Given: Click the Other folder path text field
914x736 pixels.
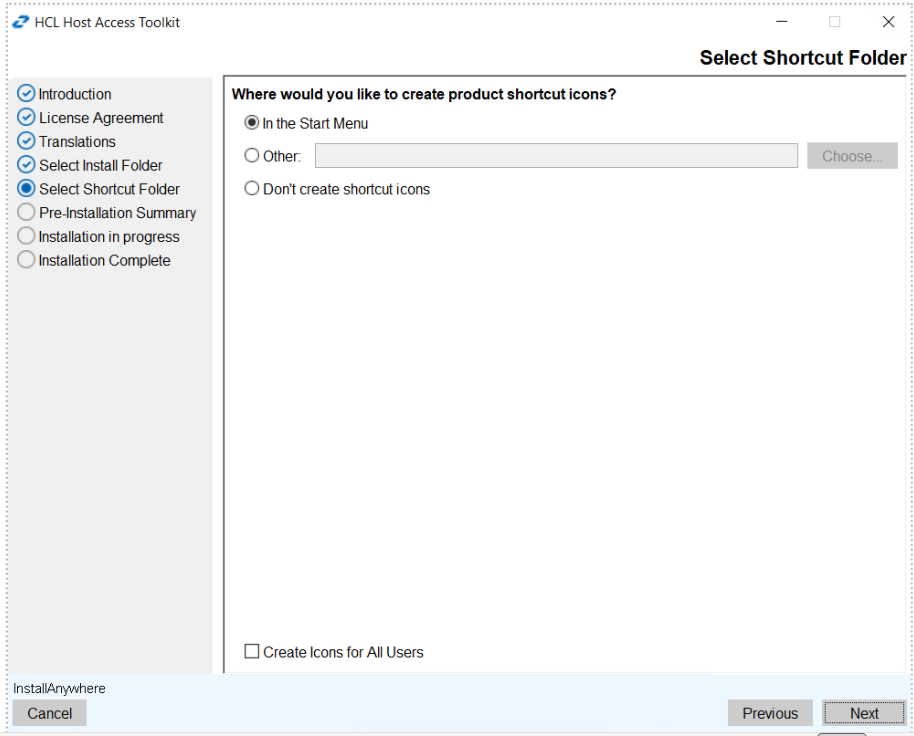Looking at the screenshot, I should 556,156.
